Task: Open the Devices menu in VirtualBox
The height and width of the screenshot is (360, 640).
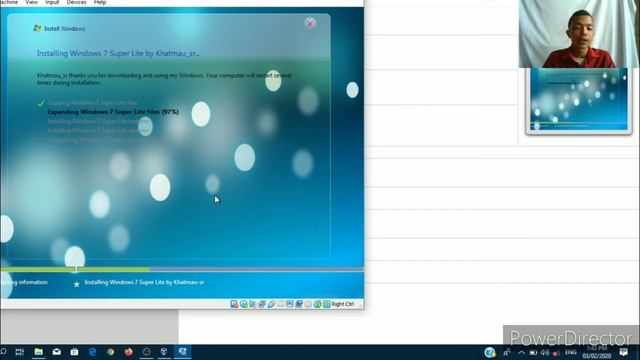Action: click(x=76, y=2)
